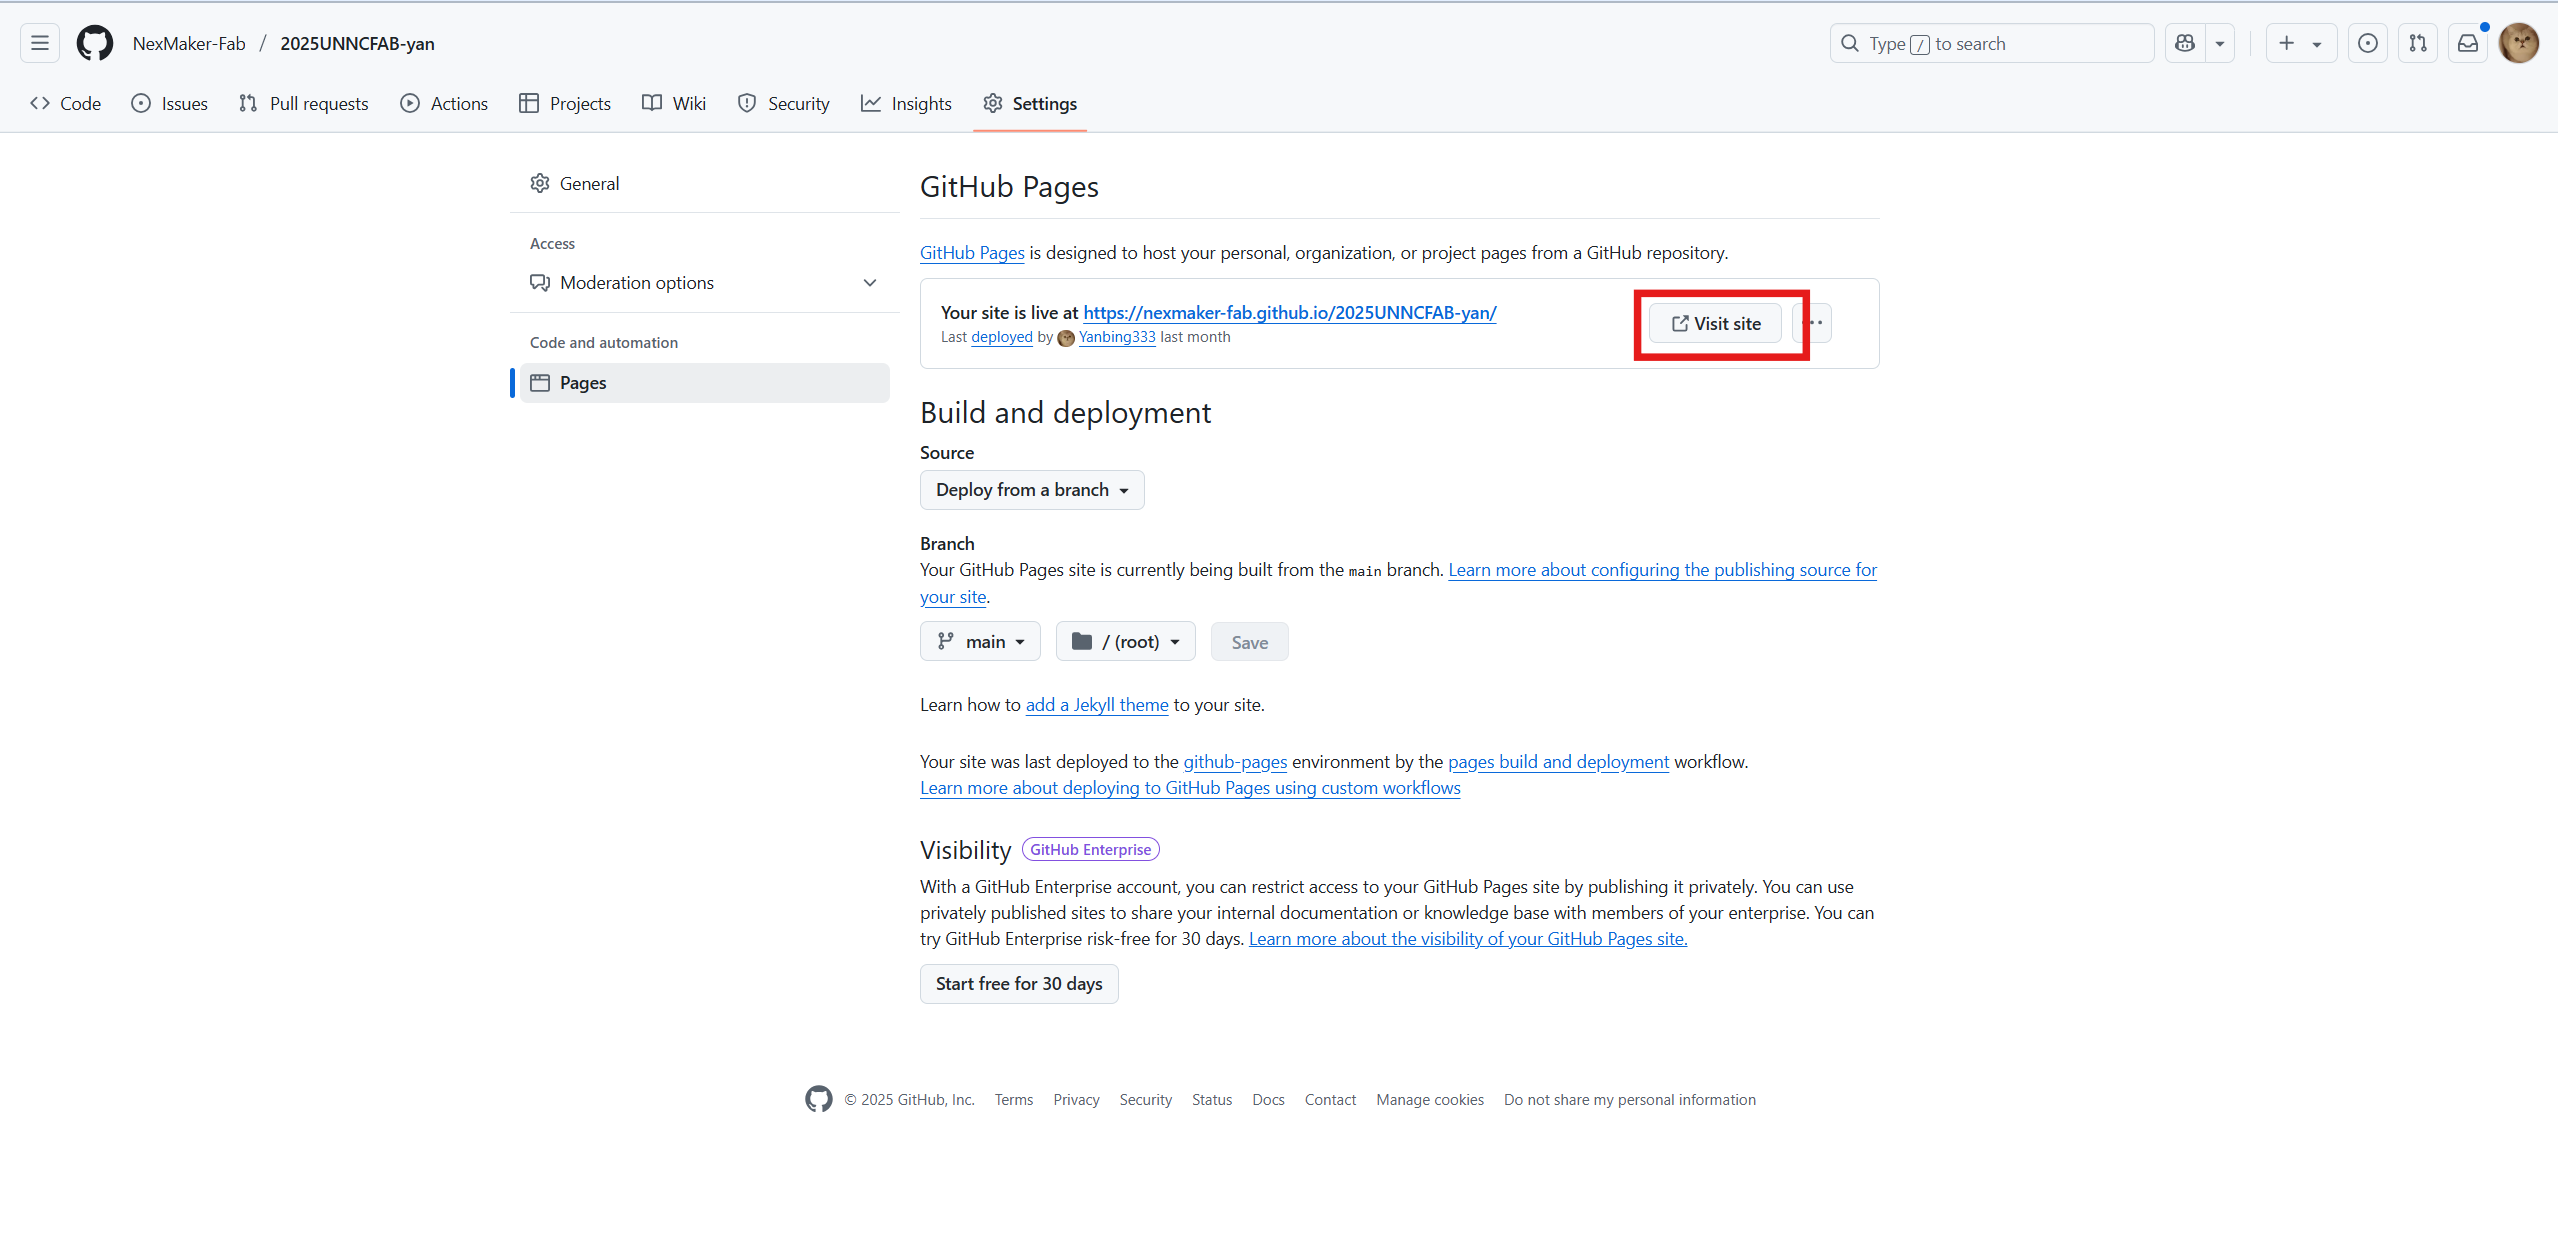Open Learn more about custom workflows link
This screenshot has width=2558, height=1260.
pos(1190,788)
